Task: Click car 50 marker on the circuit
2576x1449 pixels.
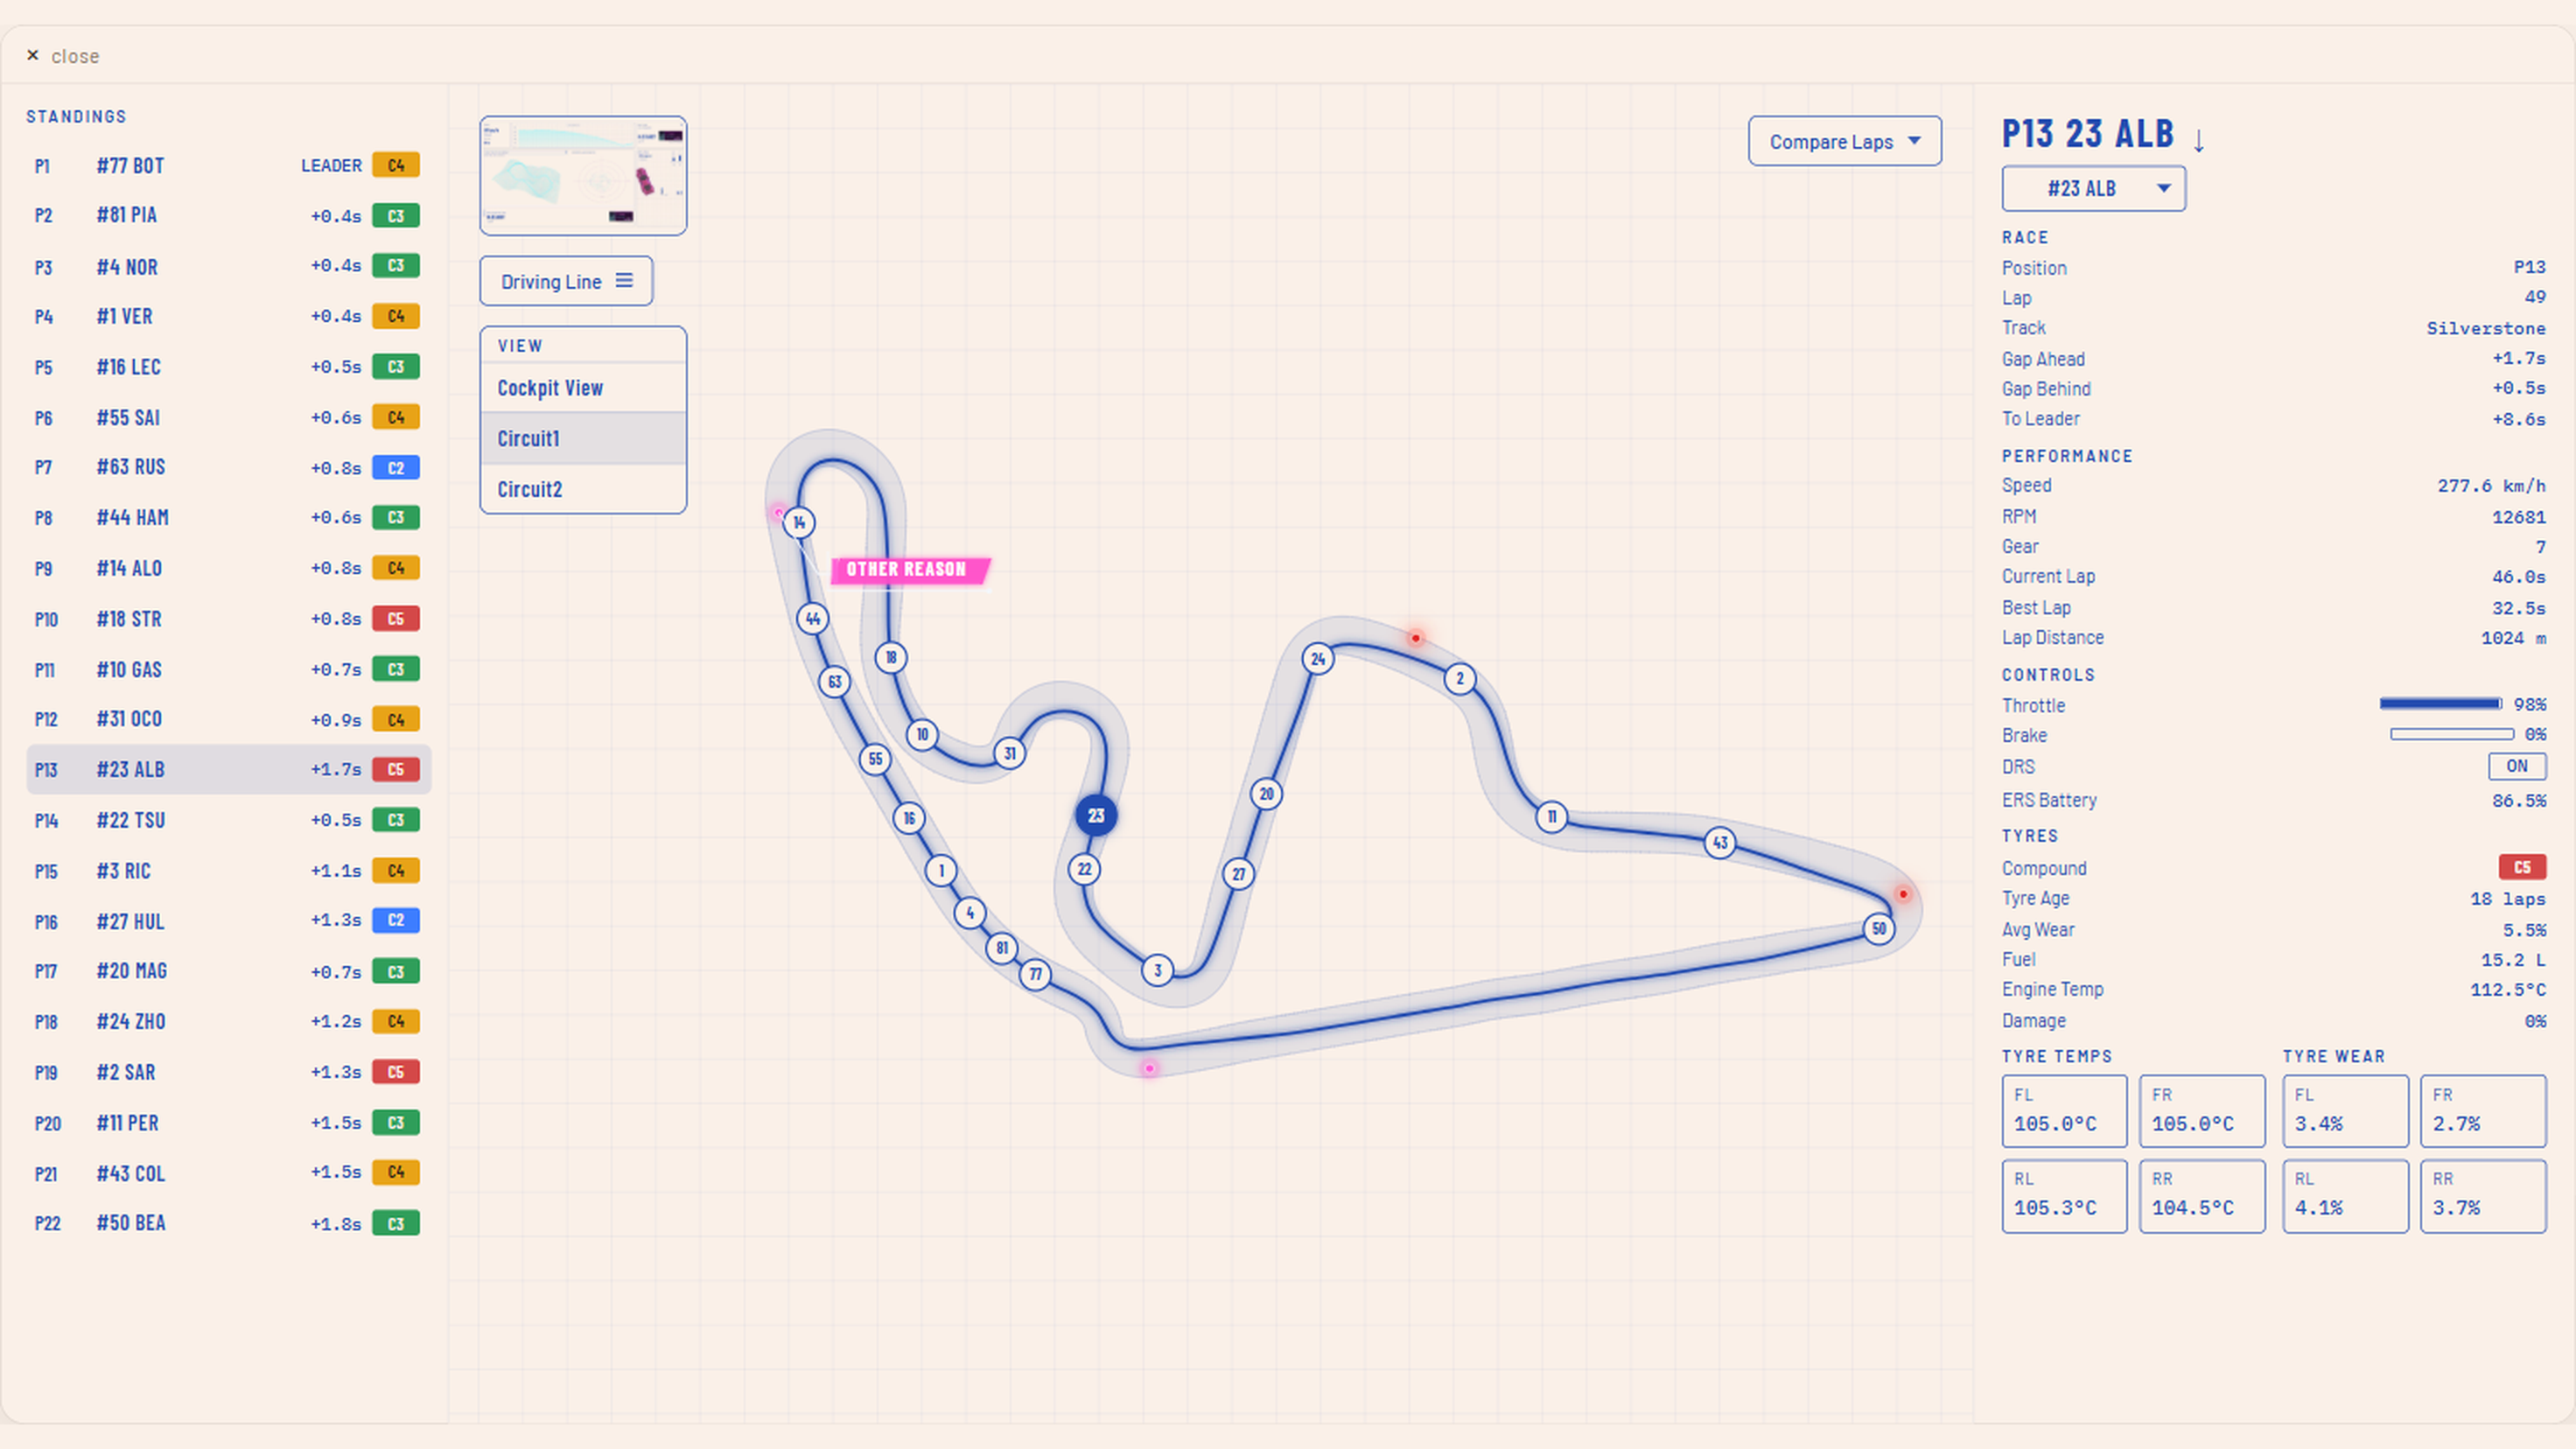Action: pyautogui.click(x=1879, y=928)
